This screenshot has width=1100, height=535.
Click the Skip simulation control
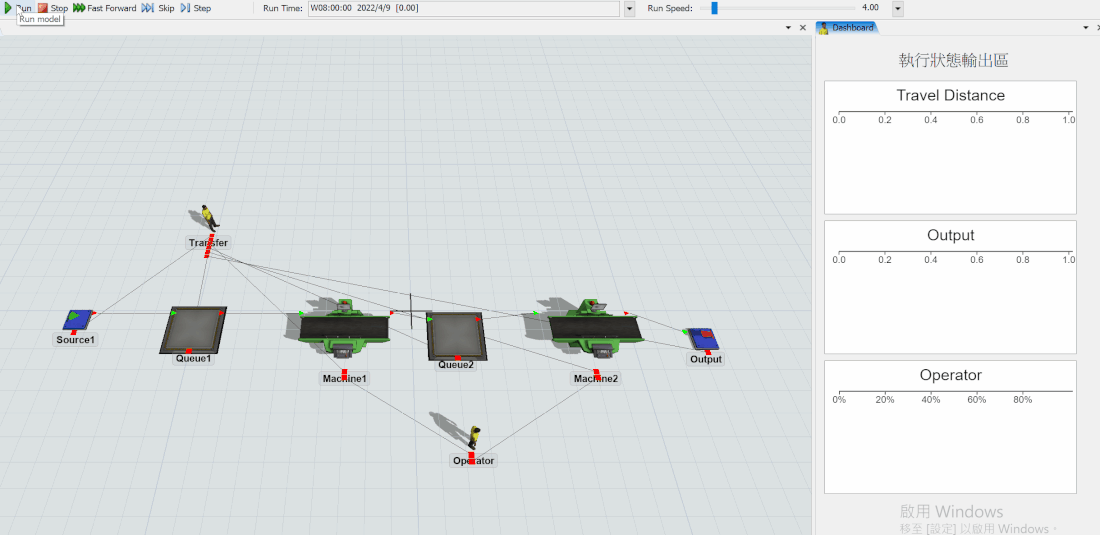pos(157,8)
